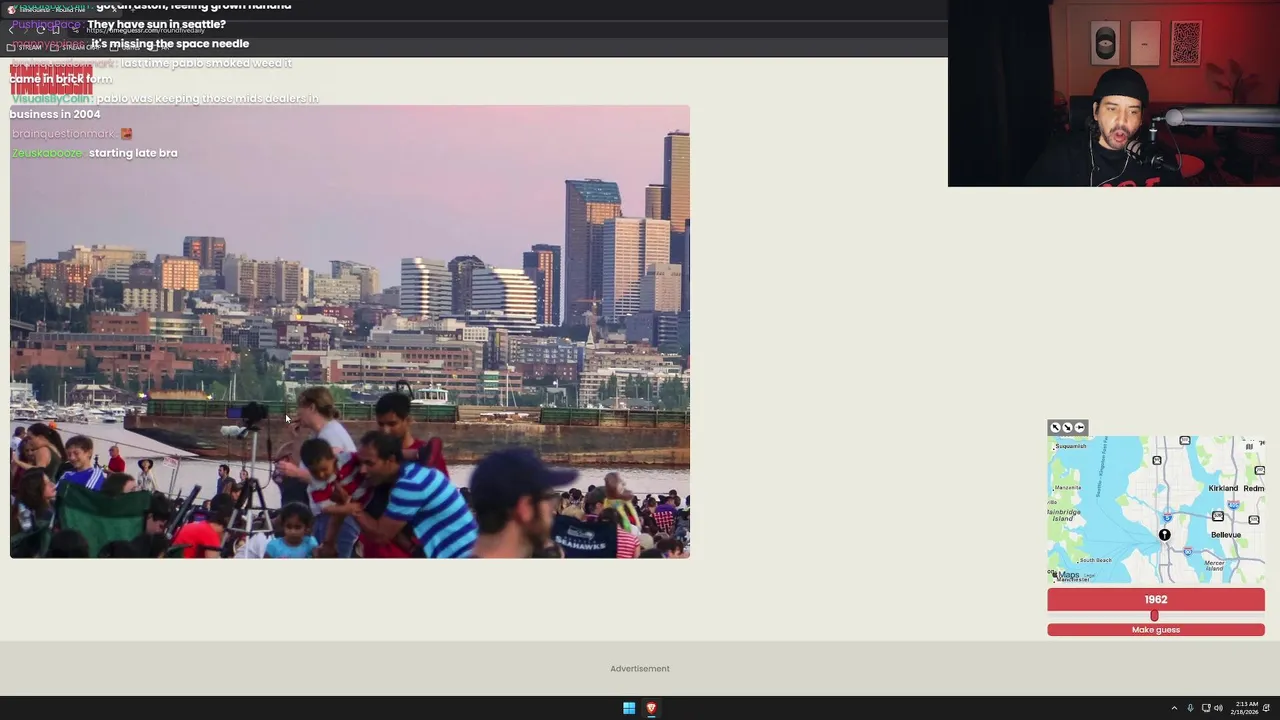1280x720 pixels.
Task: Click the Brave browser taskbar icon
Action: click(x=651, y=708)
